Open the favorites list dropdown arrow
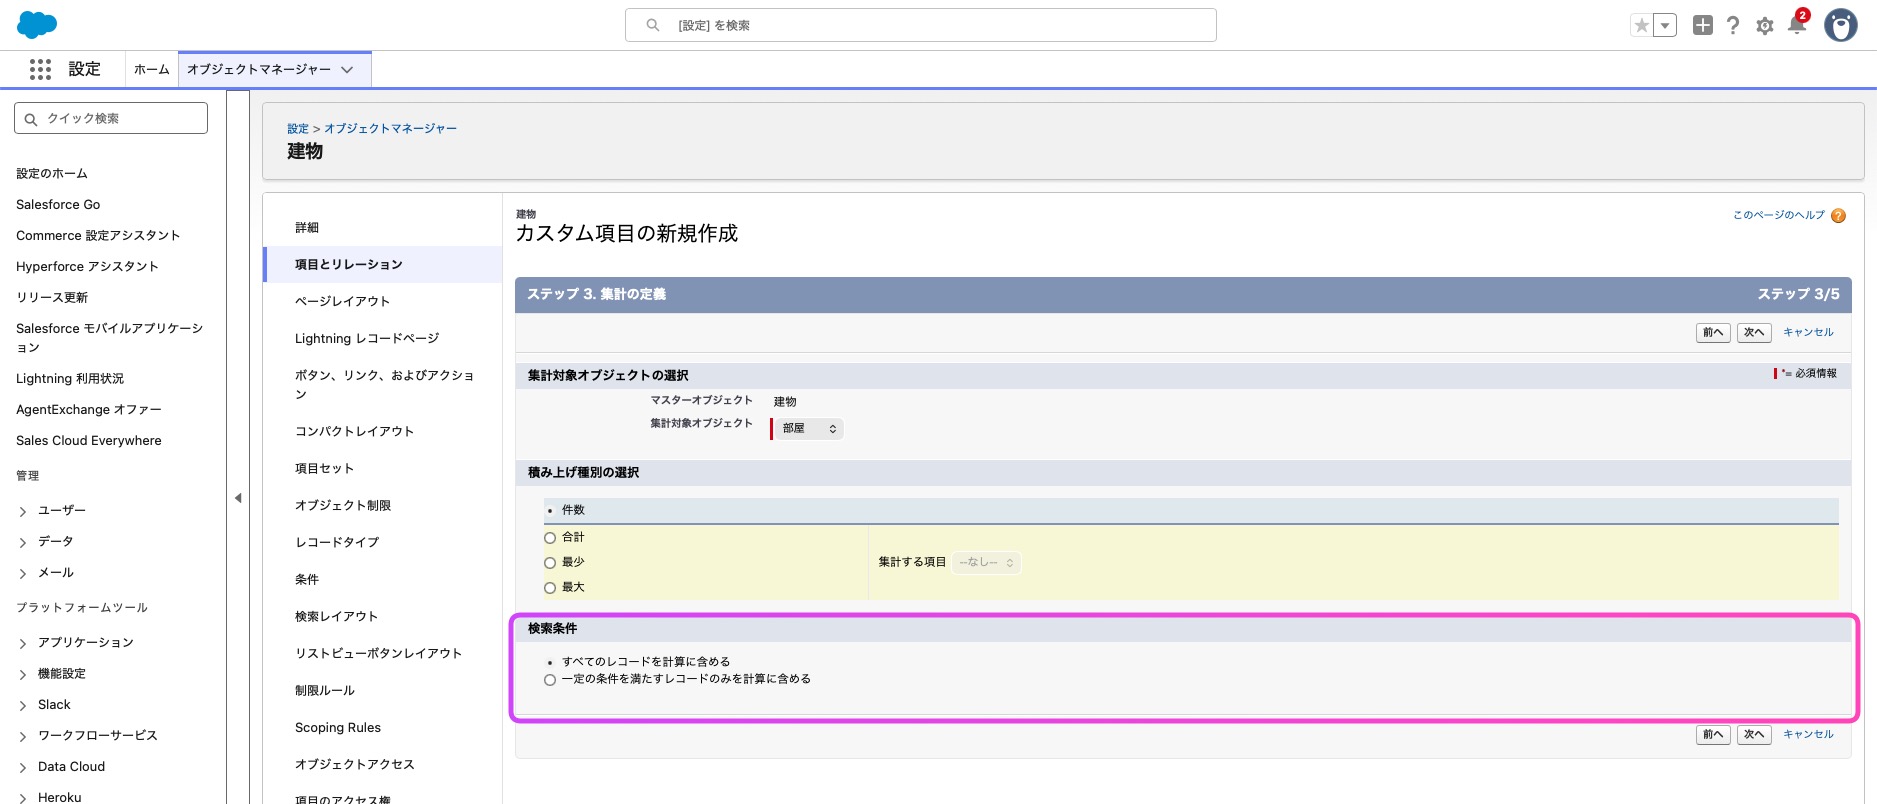The width and height of the screenshot is (1877, 804). (1665, 26)
